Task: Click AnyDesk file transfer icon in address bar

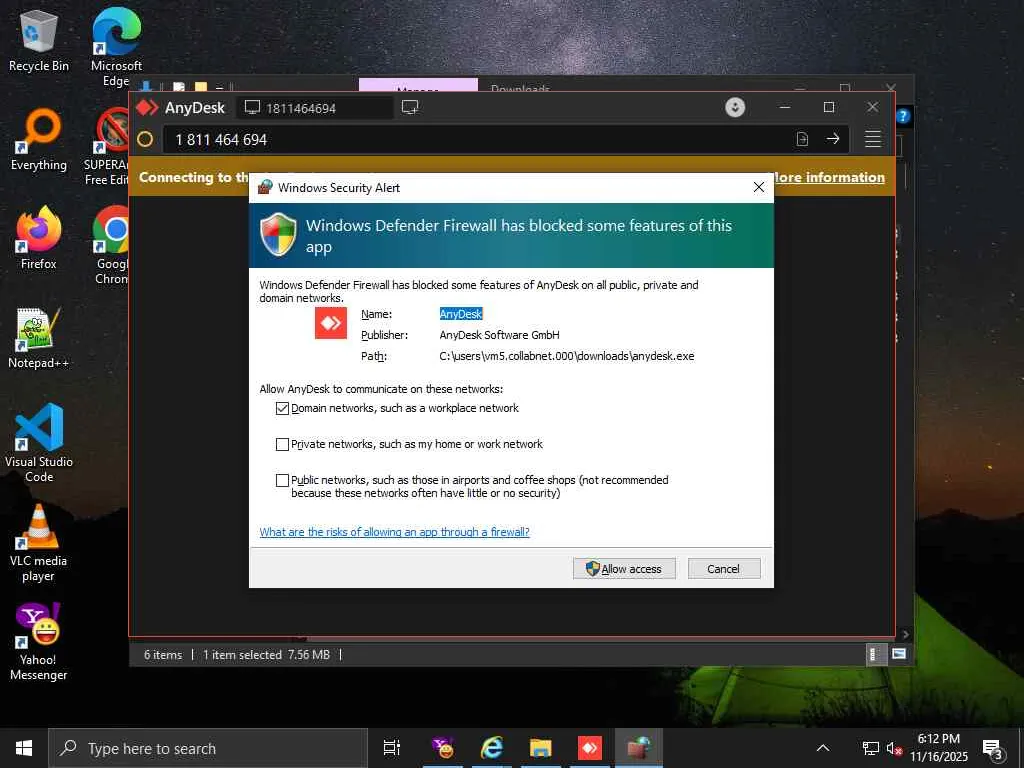Action: pyautogui.click(x=802, y=139)
